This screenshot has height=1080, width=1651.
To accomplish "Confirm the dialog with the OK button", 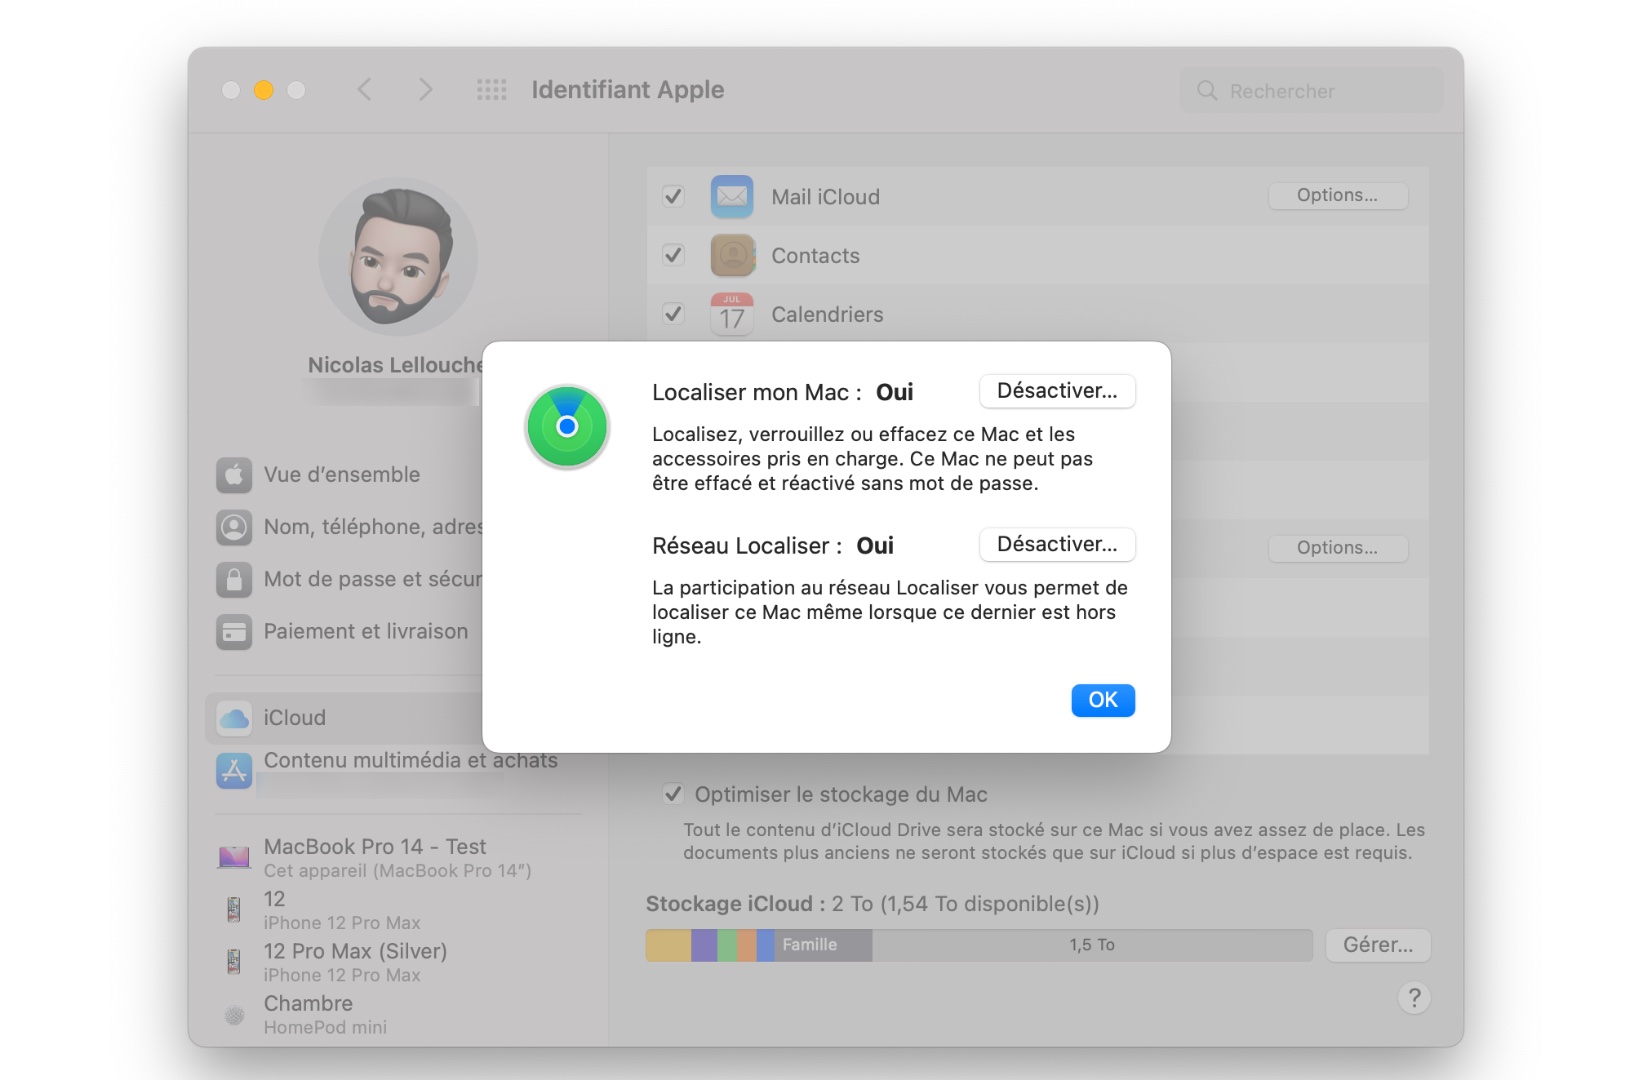I will click(1103, 700).
